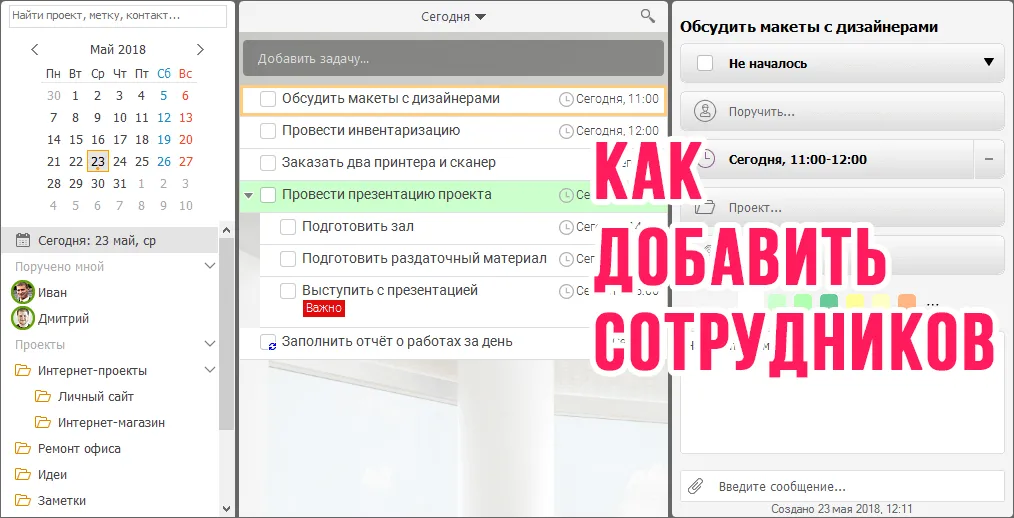Click the assignee person icon
Screen dimensions: 1014x518
705,112
